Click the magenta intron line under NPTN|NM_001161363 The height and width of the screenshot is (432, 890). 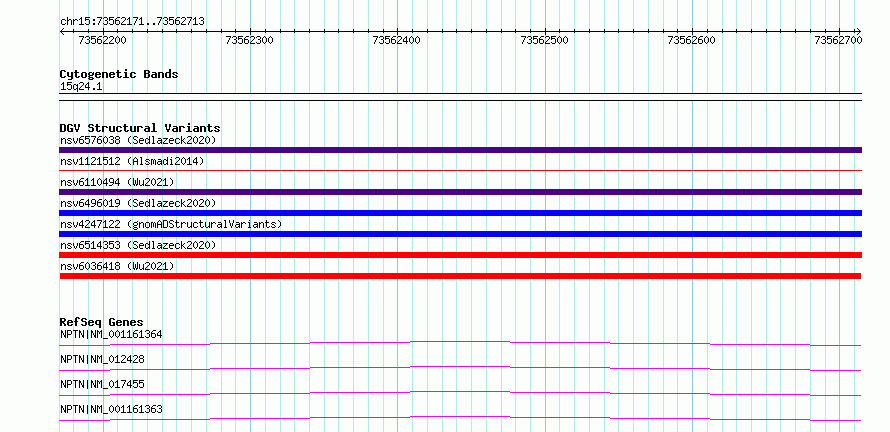pos(460,418)
